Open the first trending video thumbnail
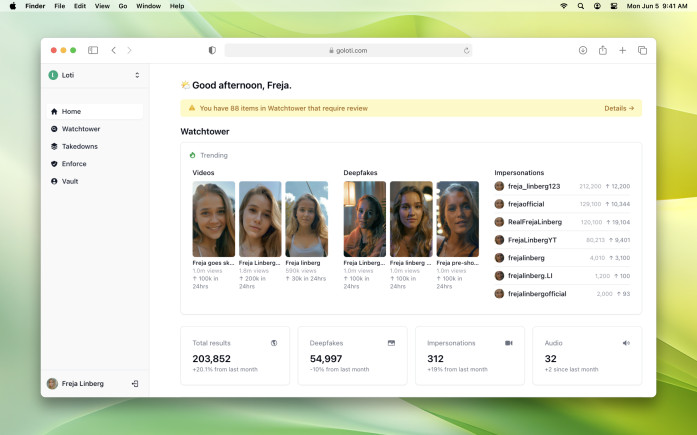Image resolution: width=697 pixels, height=435 pixels. click(x=213, y=219)
